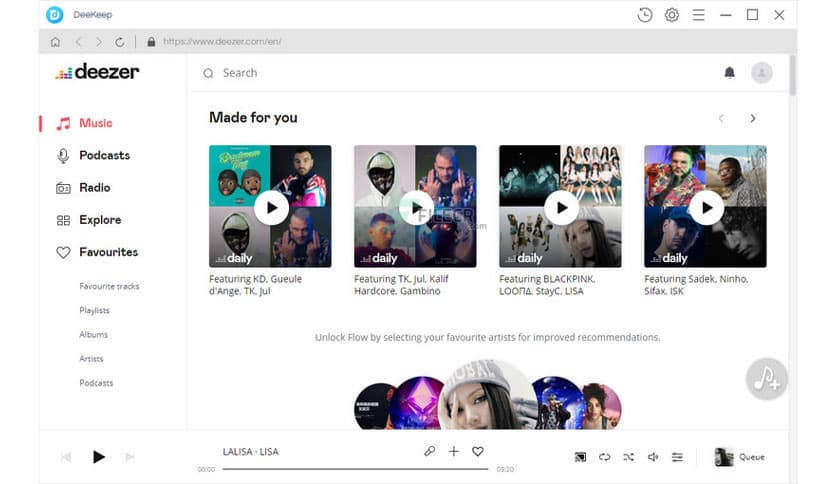Image resolution: width=836 pixels, height=484 pixels.
Task: Click the Deezer address URL field
Action: [x=222, y=42]
